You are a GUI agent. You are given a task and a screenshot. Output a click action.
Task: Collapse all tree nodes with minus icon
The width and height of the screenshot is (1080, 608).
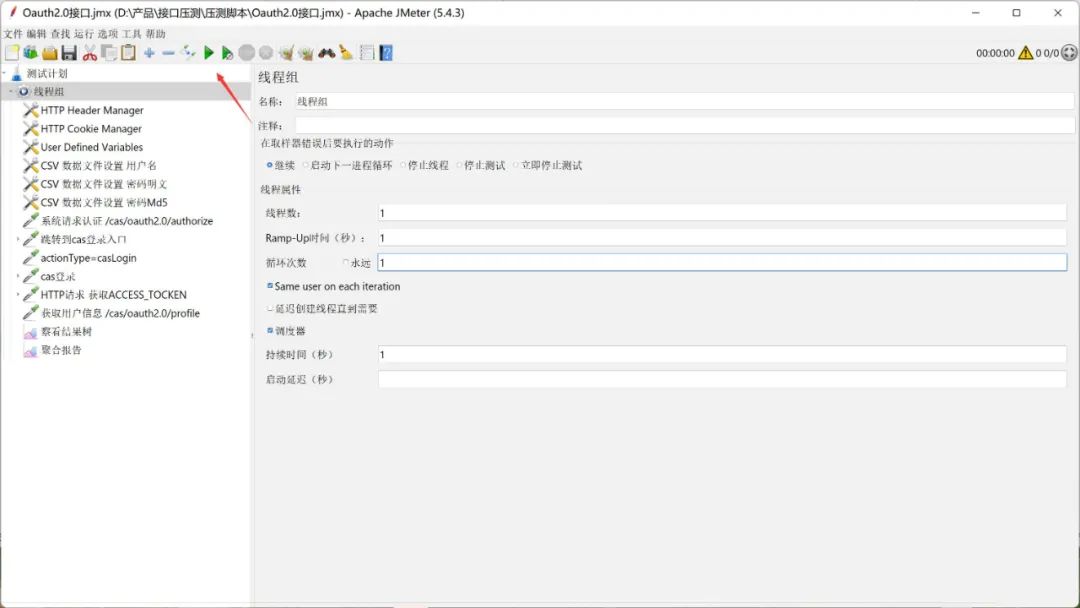pyautogui.click(x=168, y=53)
